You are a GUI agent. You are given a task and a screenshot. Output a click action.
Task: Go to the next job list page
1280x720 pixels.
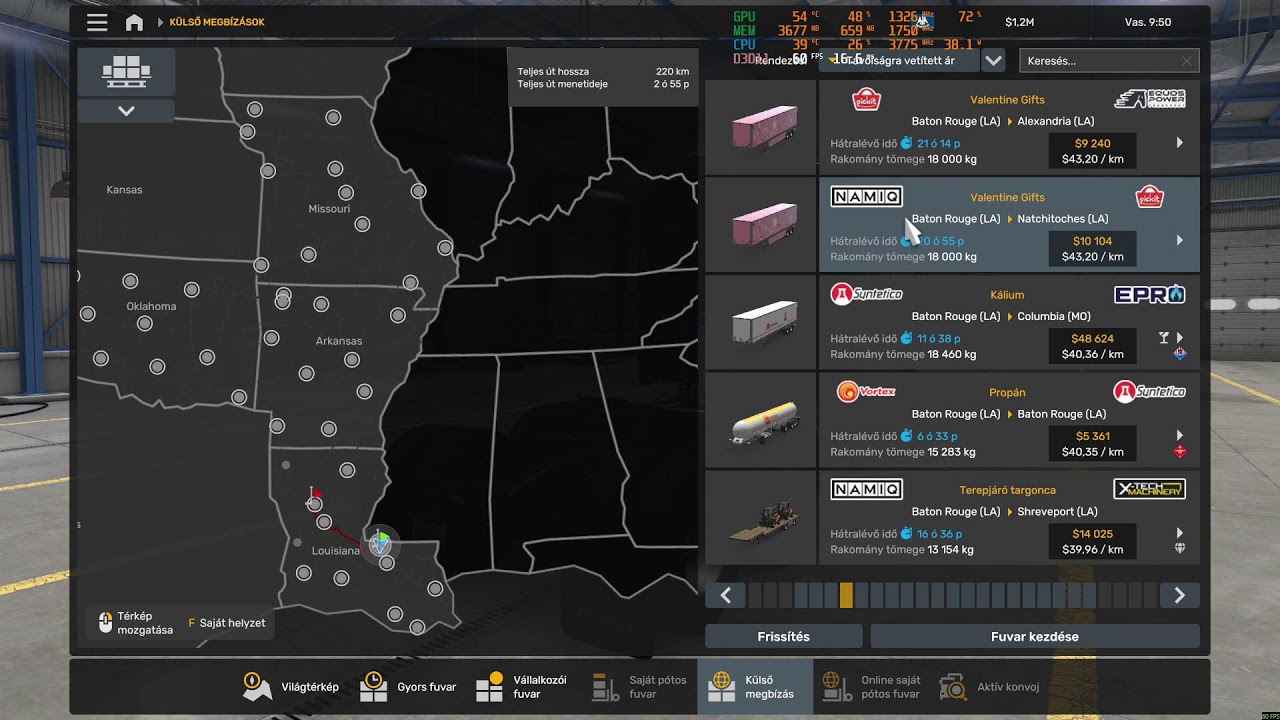1180,595
